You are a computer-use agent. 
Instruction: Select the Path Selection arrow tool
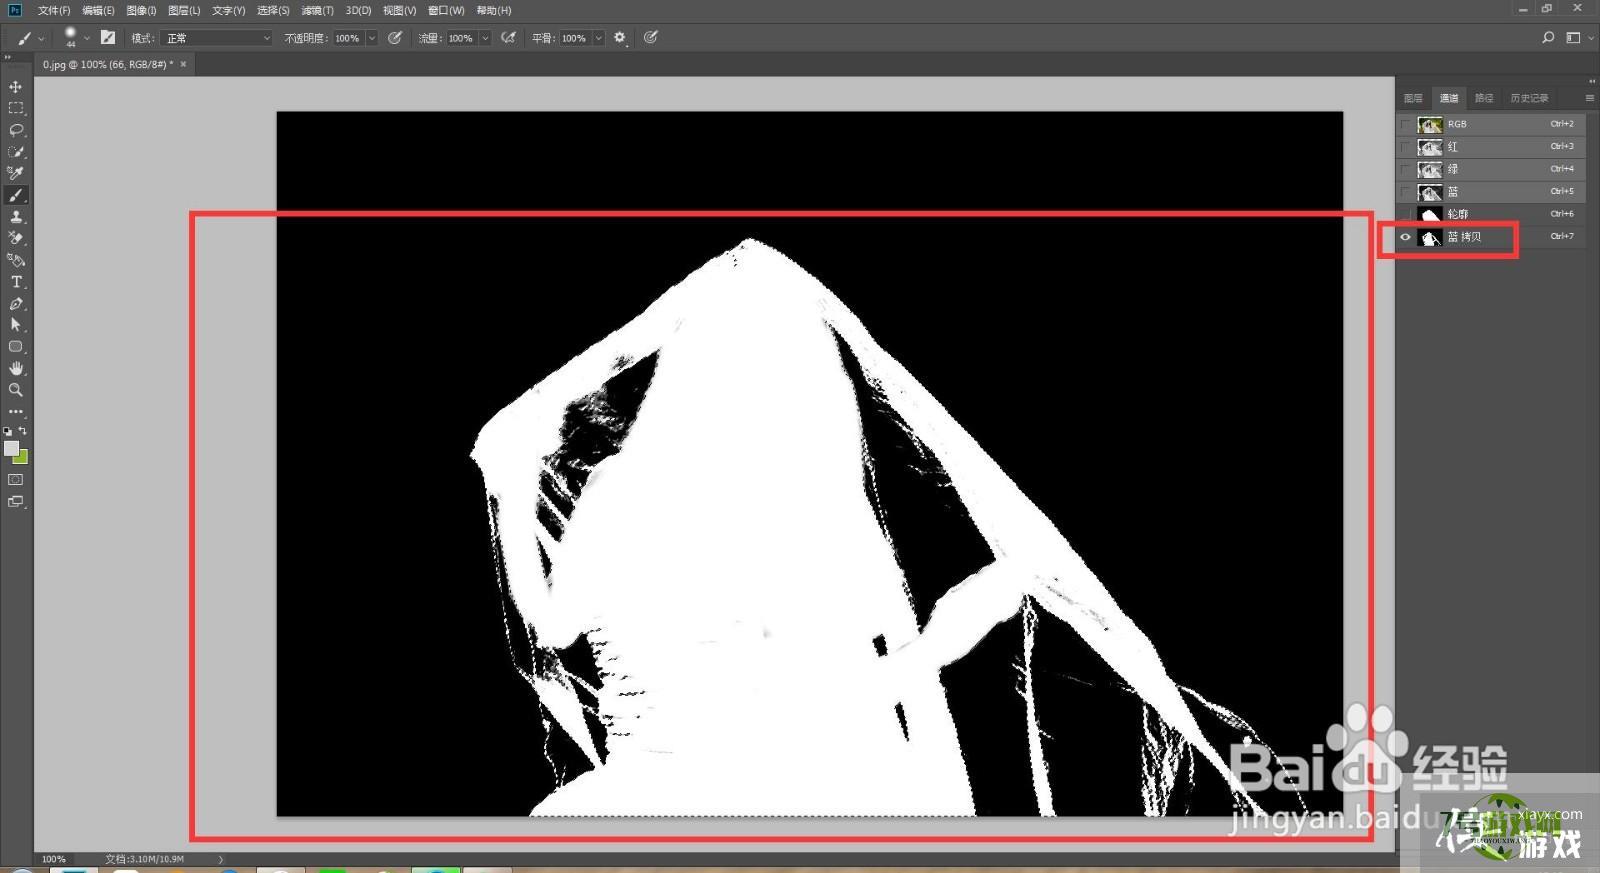point(15,325)
